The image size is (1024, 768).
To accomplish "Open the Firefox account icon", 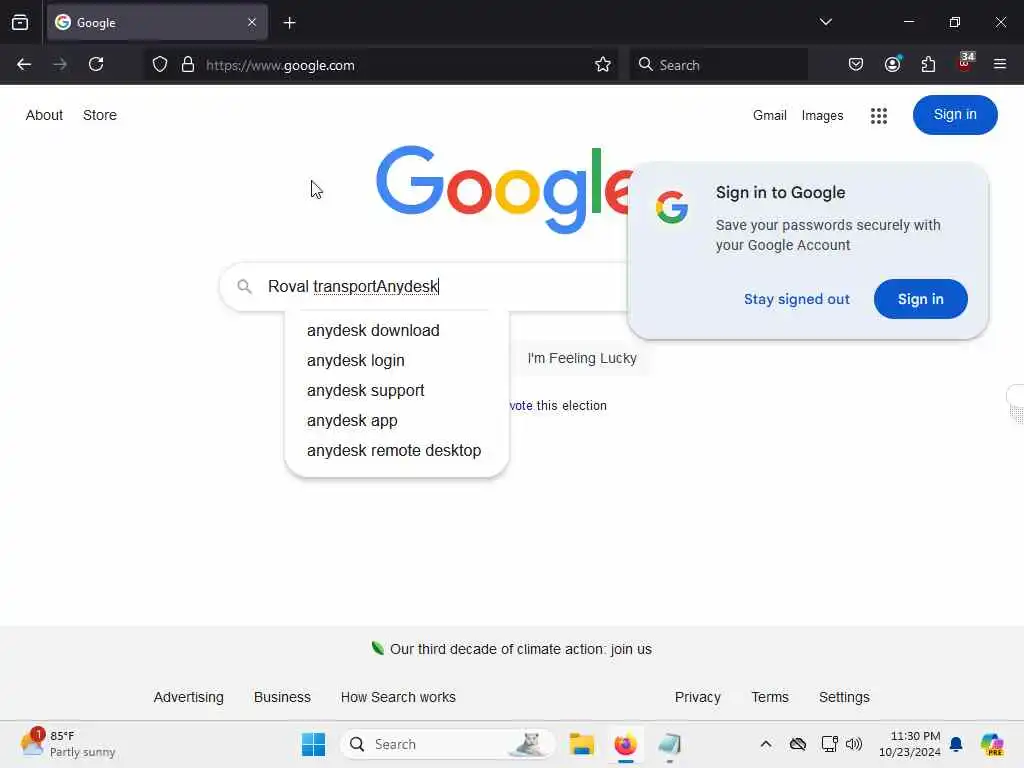I will tap(893, 64).
